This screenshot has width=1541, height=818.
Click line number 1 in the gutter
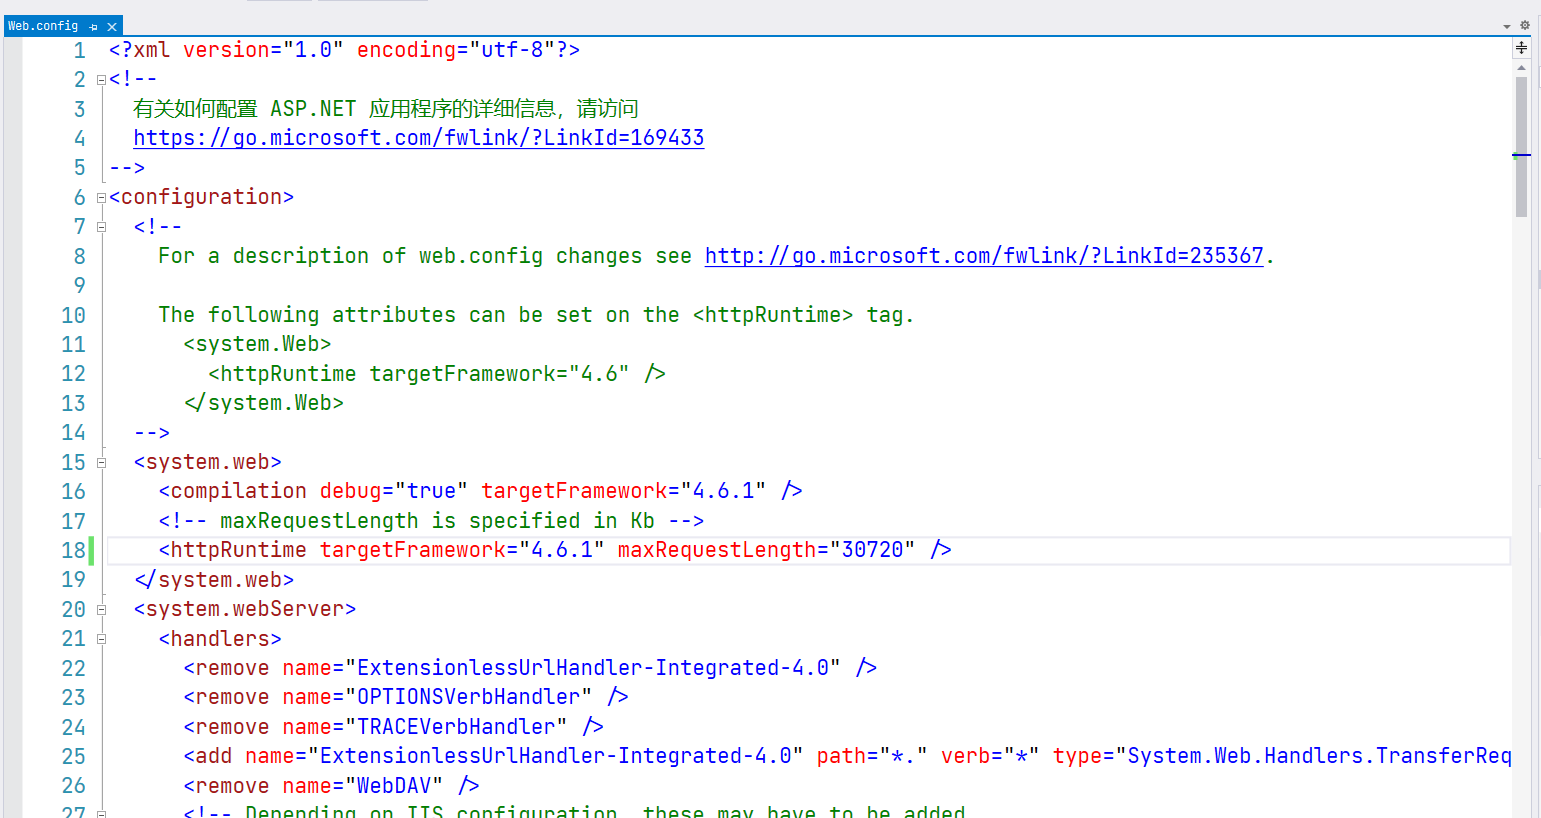pos(79,50)
